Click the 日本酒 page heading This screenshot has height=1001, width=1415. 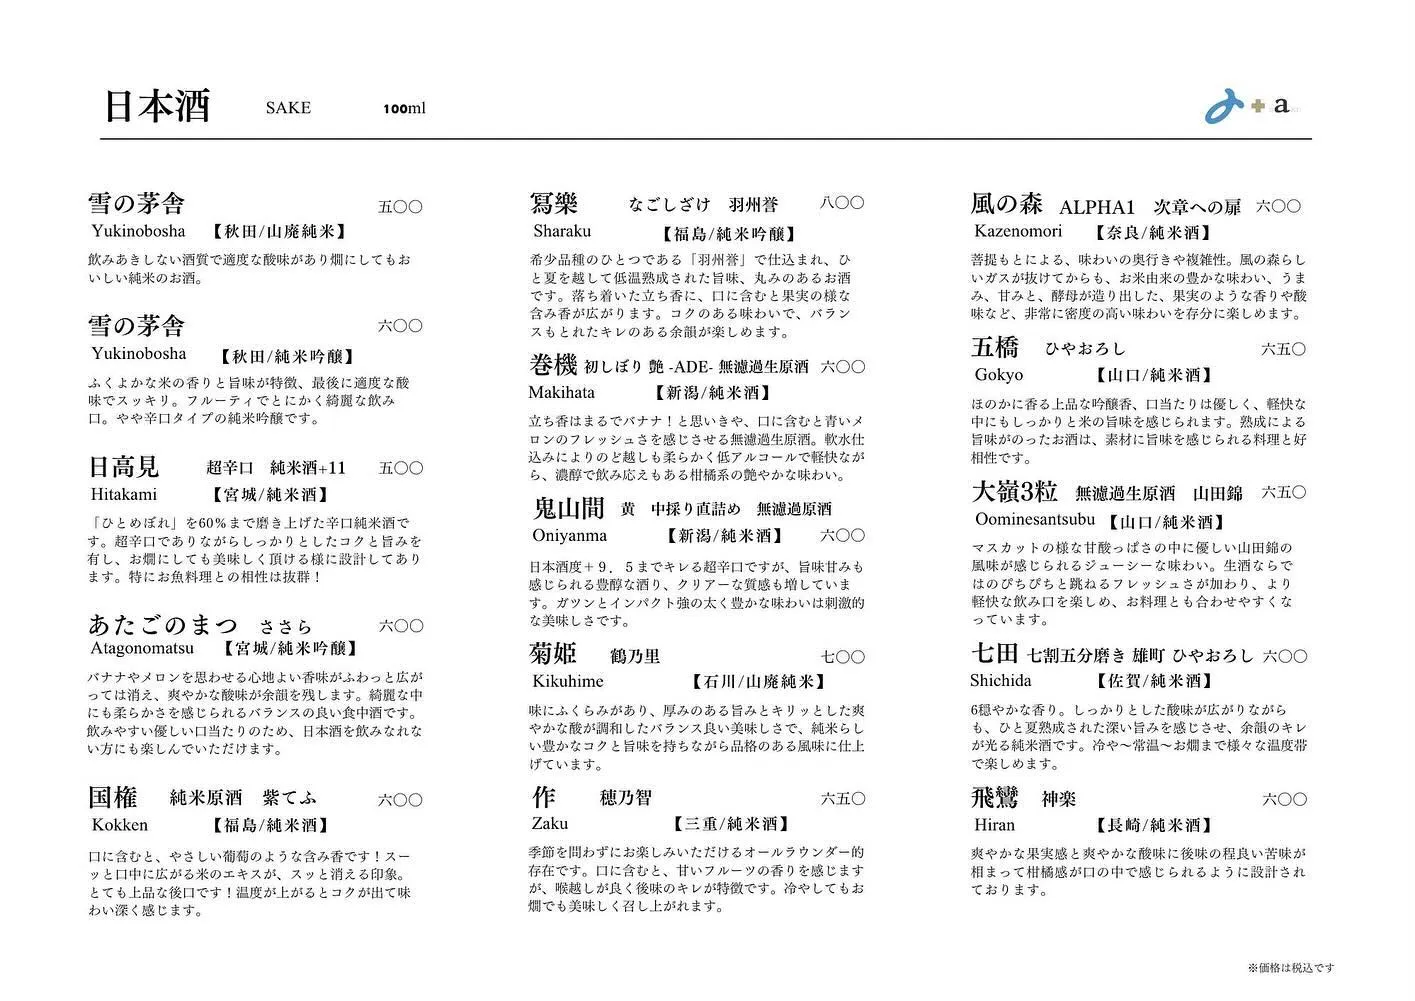158,106
